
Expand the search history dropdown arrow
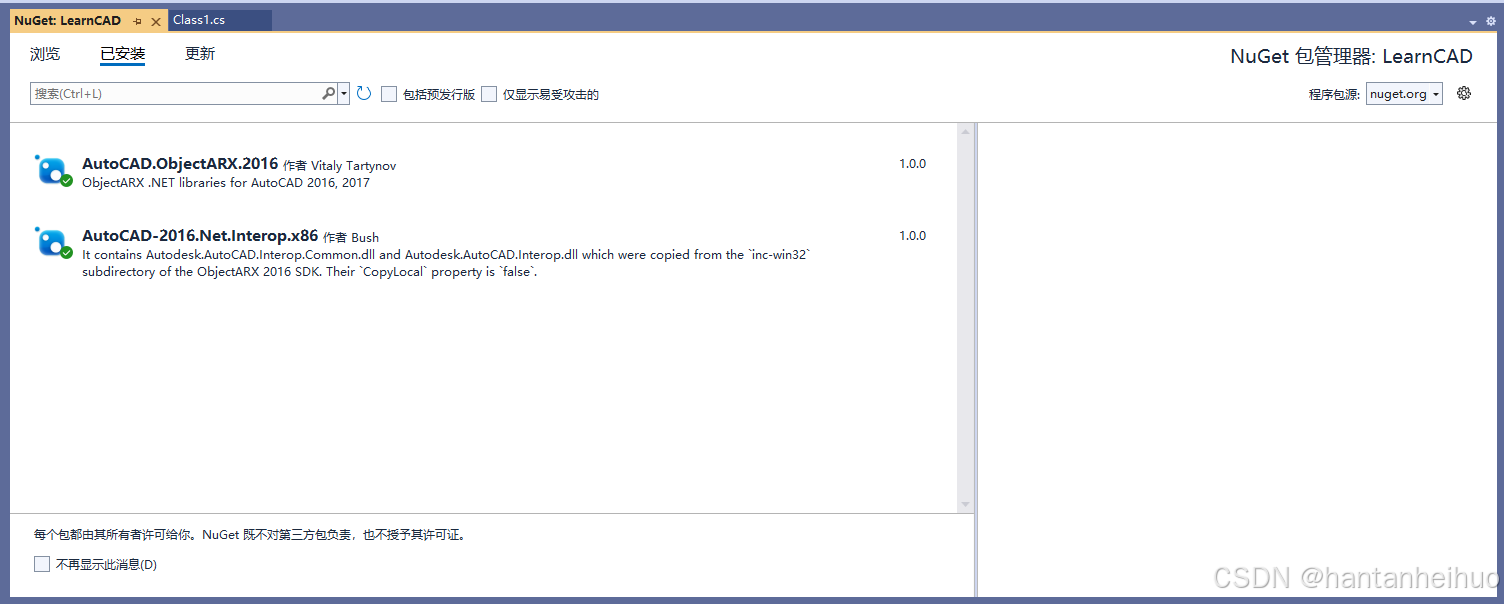coord(344,93)
